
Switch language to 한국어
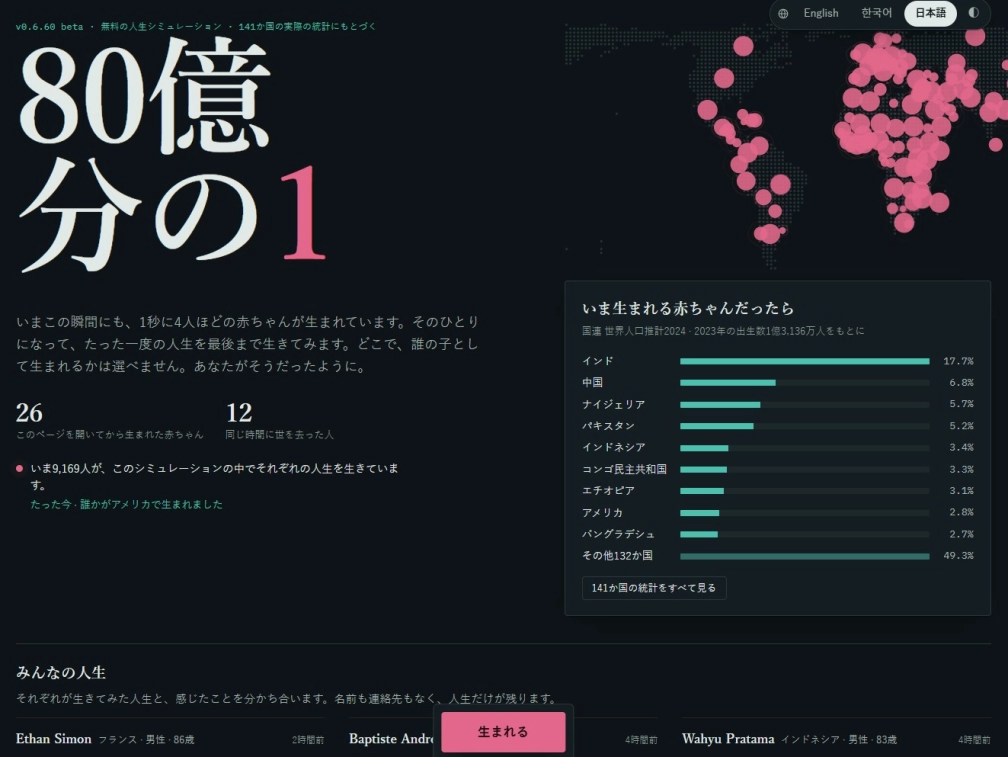click(x=877, y=13)
